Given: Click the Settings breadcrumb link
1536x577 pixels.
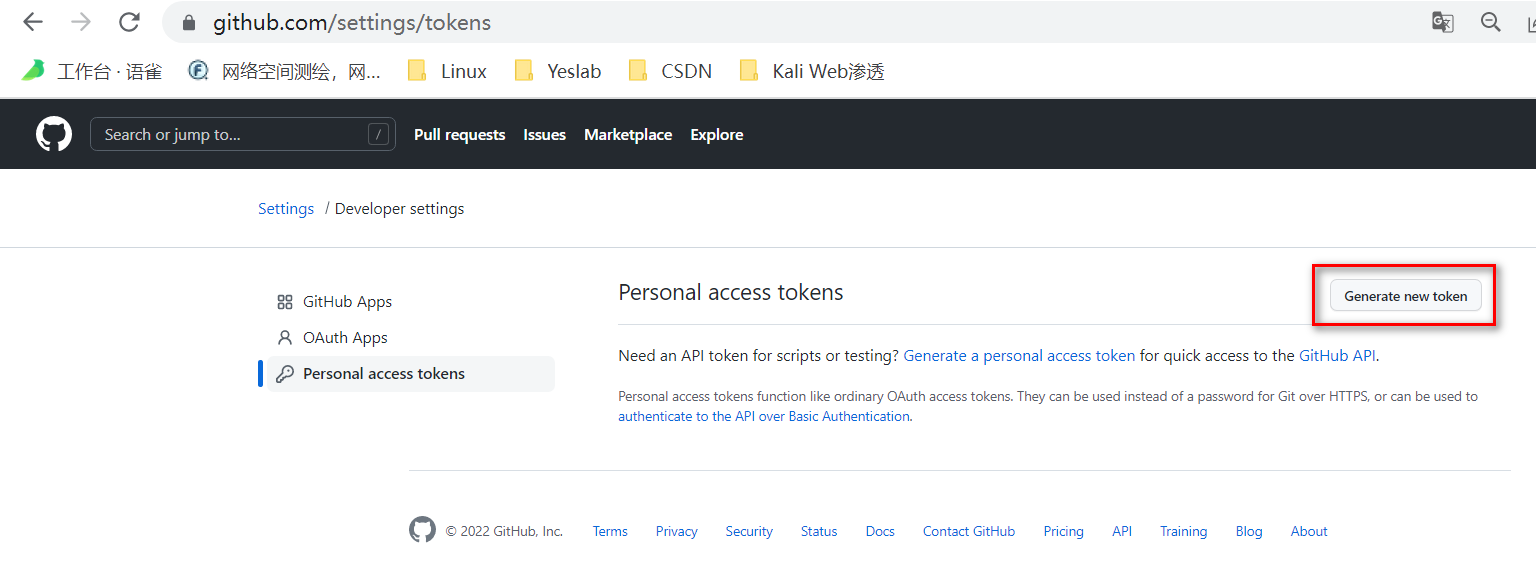Looking at the screenshot, I should [286, 209].
